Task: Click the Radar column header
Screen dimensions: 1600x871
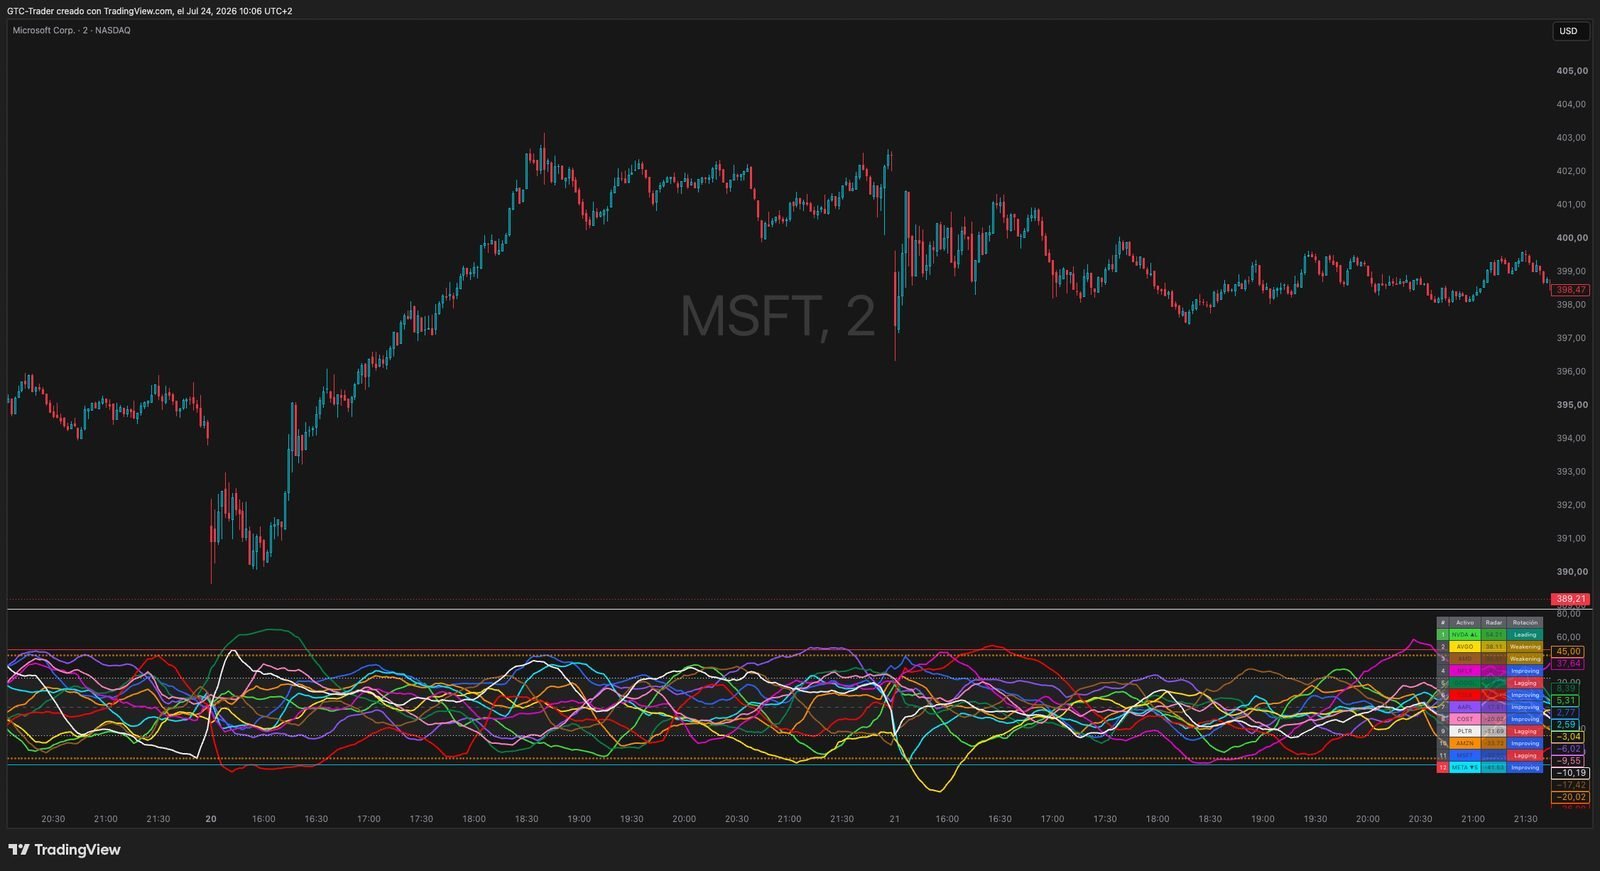Action: [1493, 622]
